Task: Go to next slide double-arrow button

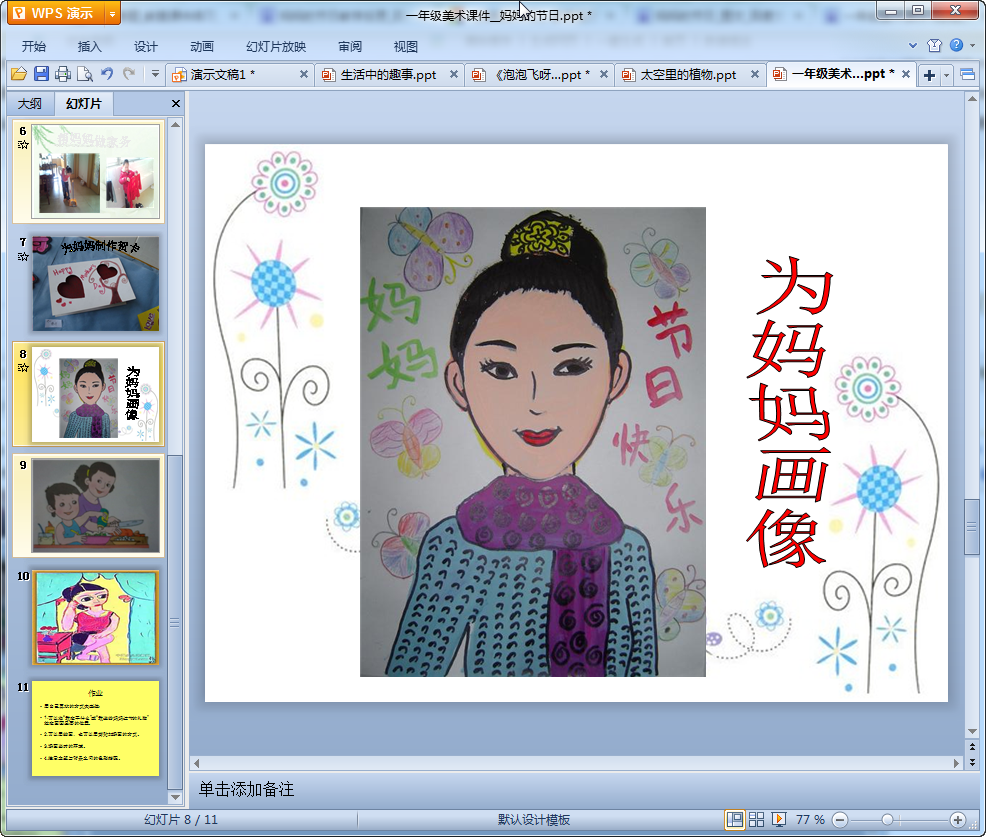Action: point(972,762)
